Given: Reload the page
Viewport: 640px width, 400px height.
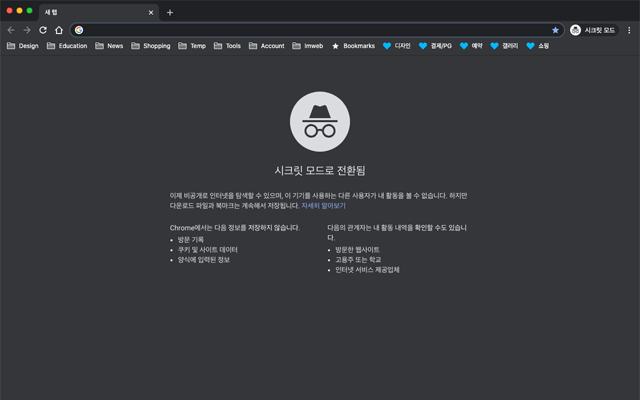Looking at the screenshot, I should 43,30.
